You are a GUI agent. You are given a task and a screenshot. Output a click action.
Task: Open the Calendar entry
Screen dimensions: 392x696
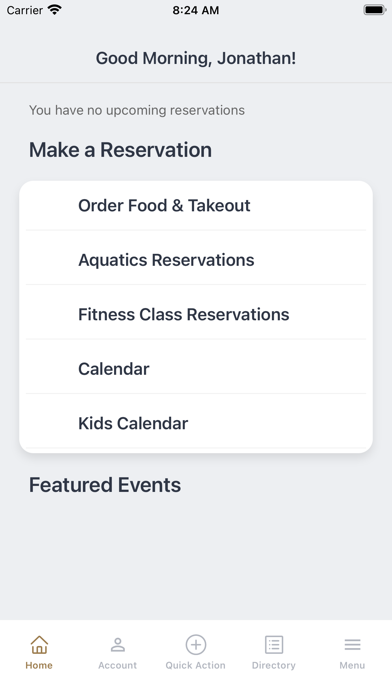click(196, 369)
